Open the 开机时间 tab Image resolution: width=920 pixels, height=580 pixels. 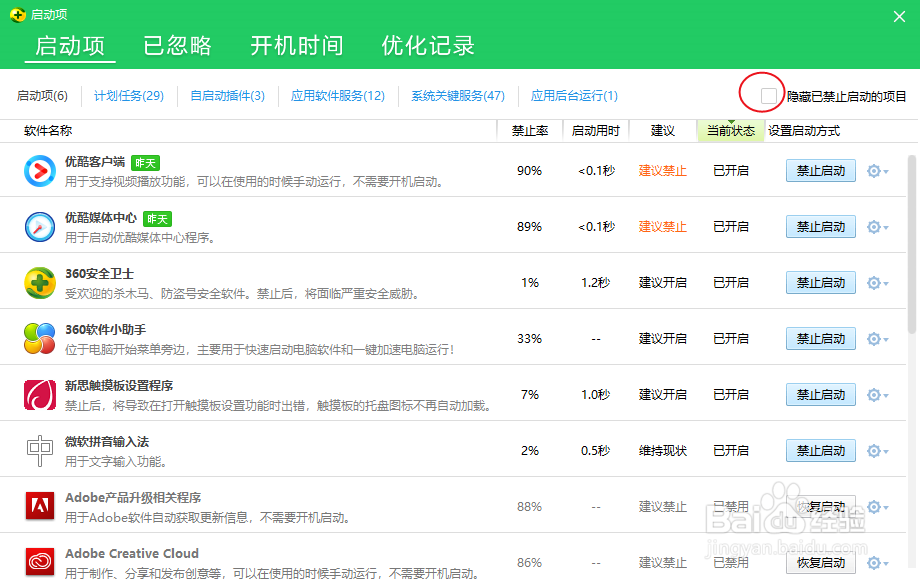tap(296, 46)
